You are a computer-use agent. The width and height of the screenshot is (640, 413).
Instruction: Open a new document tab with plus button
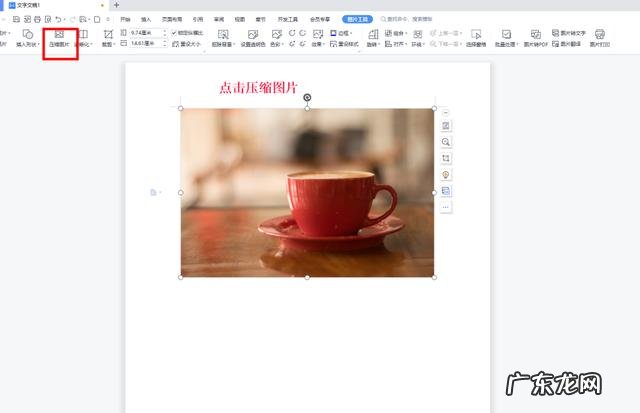pos(116,5)
